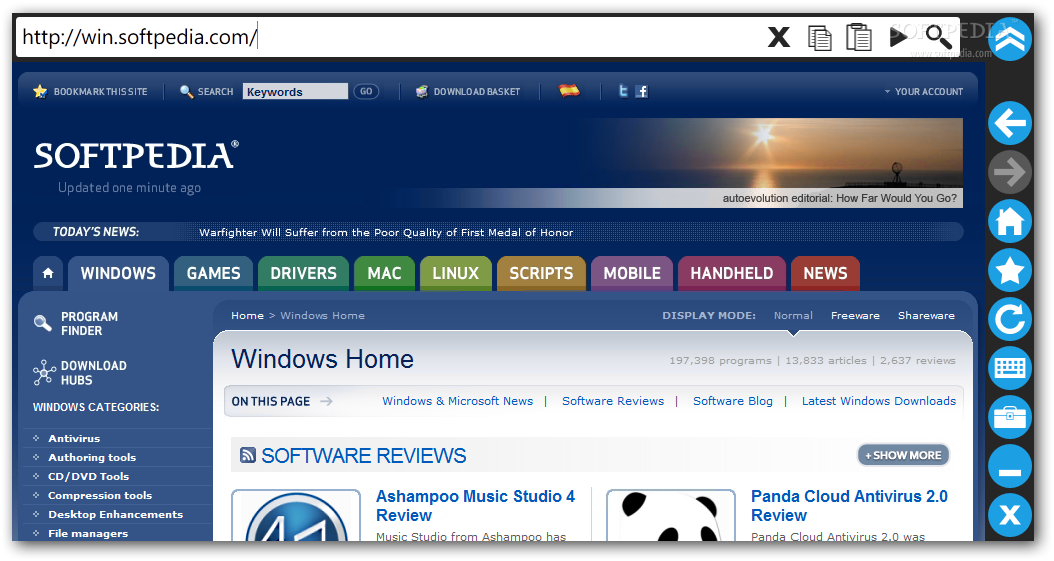Screen dimensions: 1054x561
Task: Open Download Hubs
Action: (80, 373)
